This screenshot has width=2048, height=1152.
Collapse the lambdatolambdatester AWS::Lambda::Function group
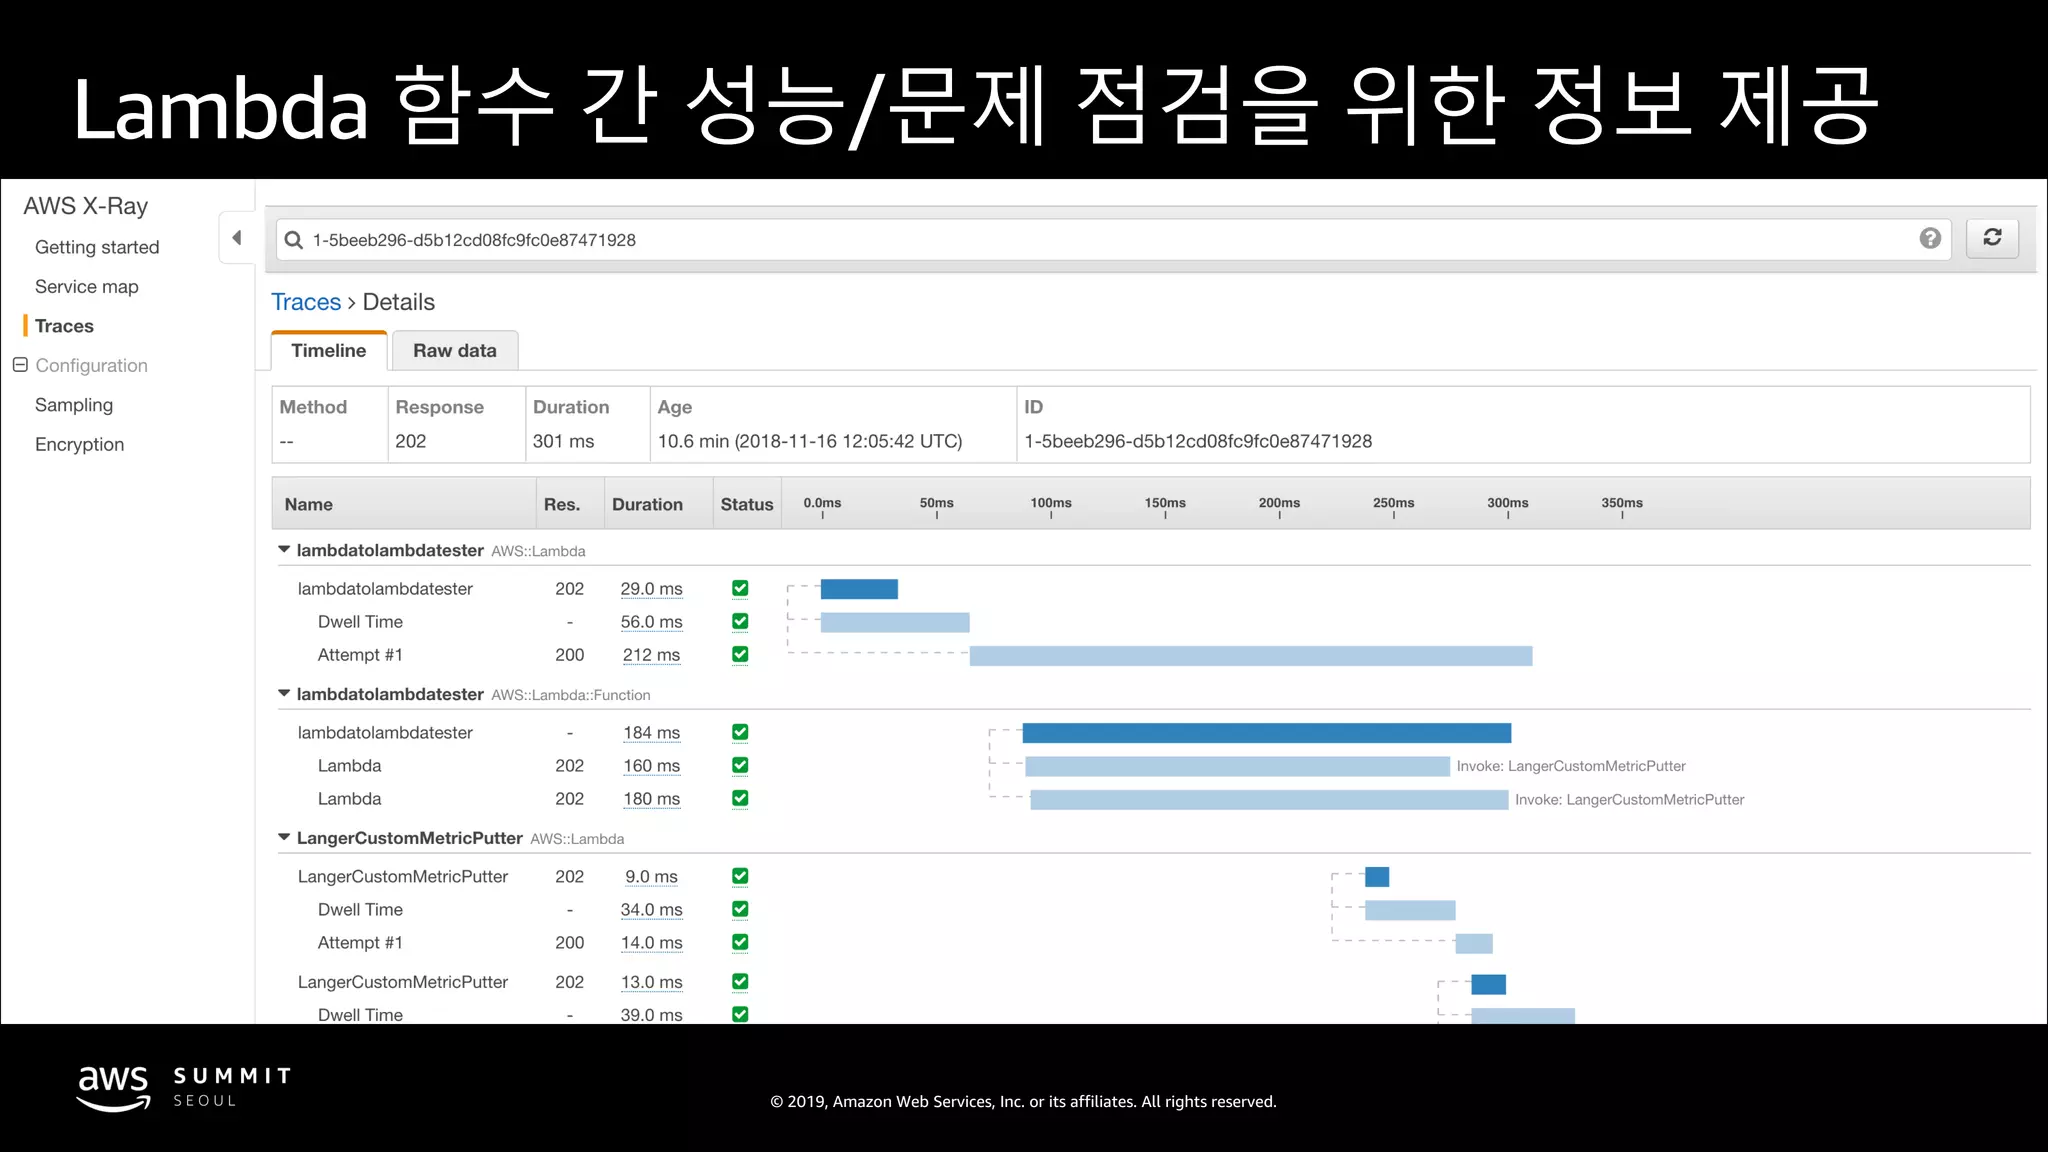click(284, 694)
